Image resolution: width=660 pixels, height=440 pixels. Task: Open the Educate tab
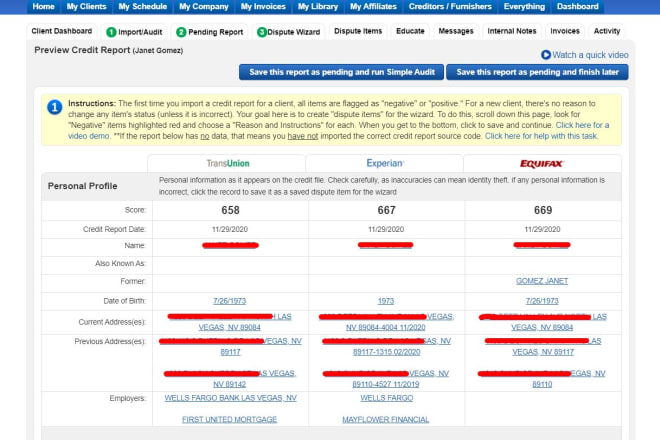point(410,31)
